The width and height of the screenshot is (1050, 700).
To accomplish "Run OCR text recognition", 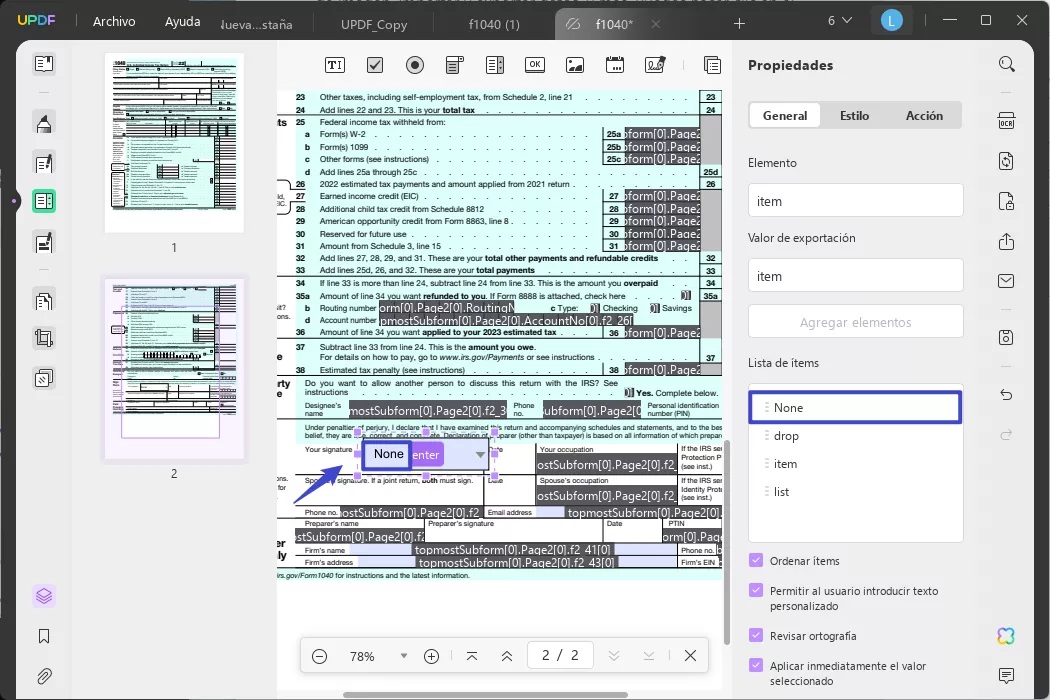I will (1006, 121).
